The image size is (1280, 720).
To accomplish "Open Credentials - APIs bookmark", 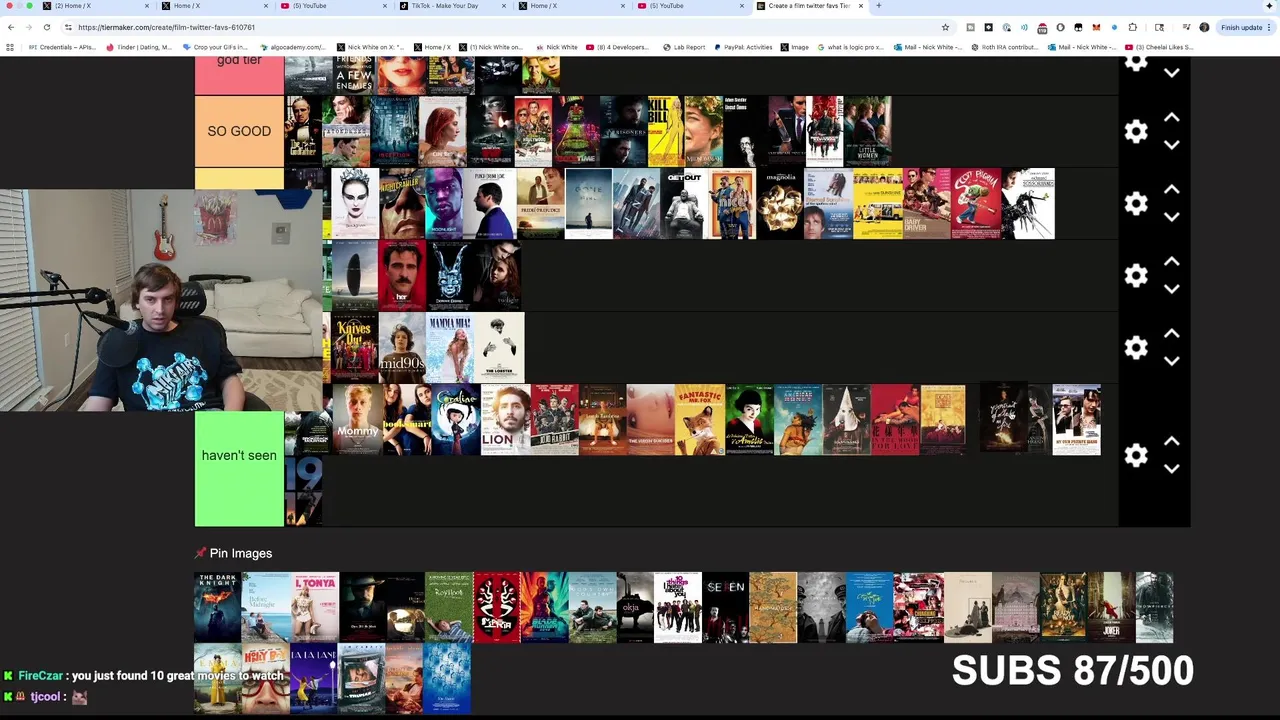I will point(63,47).
